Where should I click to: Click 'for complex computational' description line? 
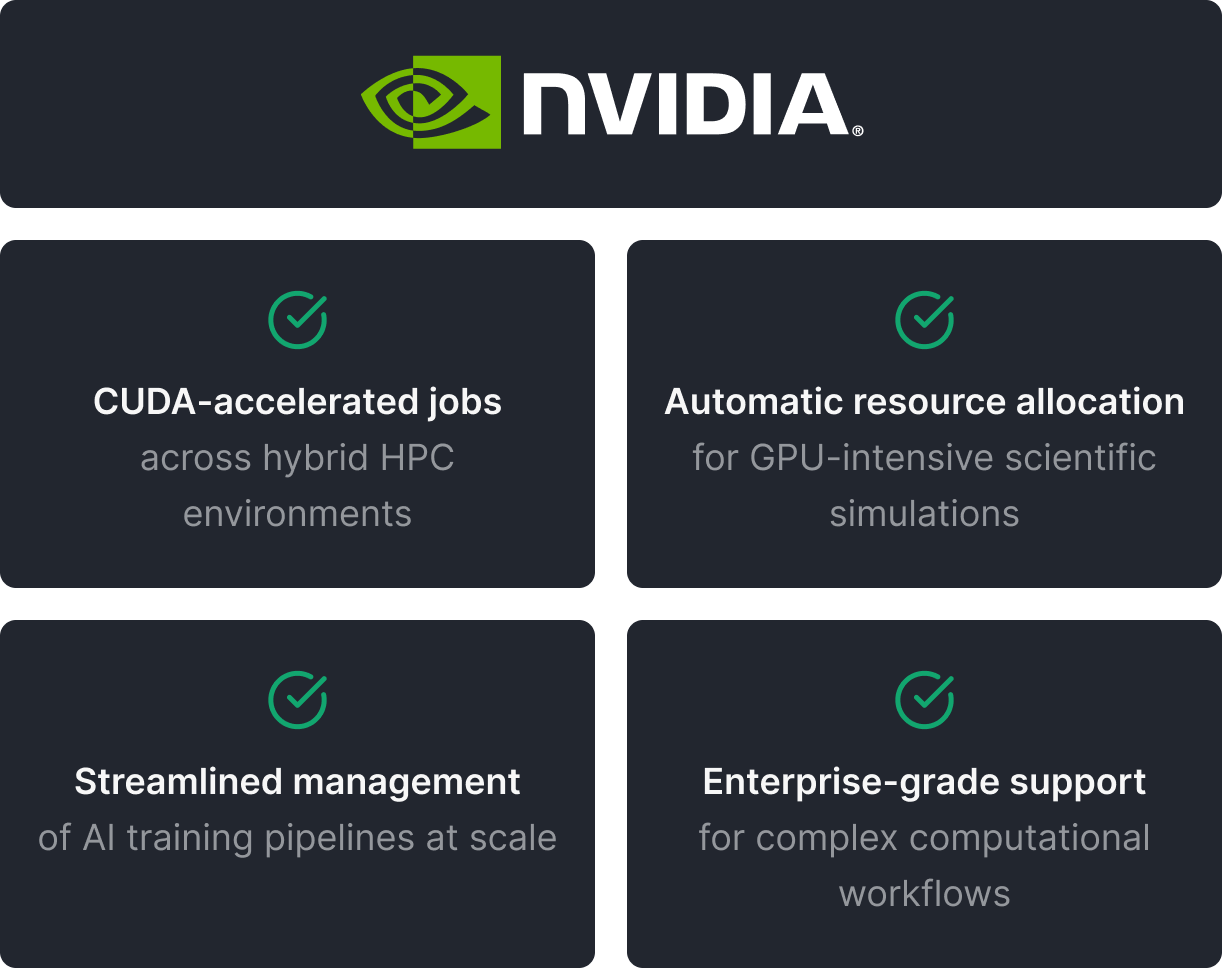924,838
